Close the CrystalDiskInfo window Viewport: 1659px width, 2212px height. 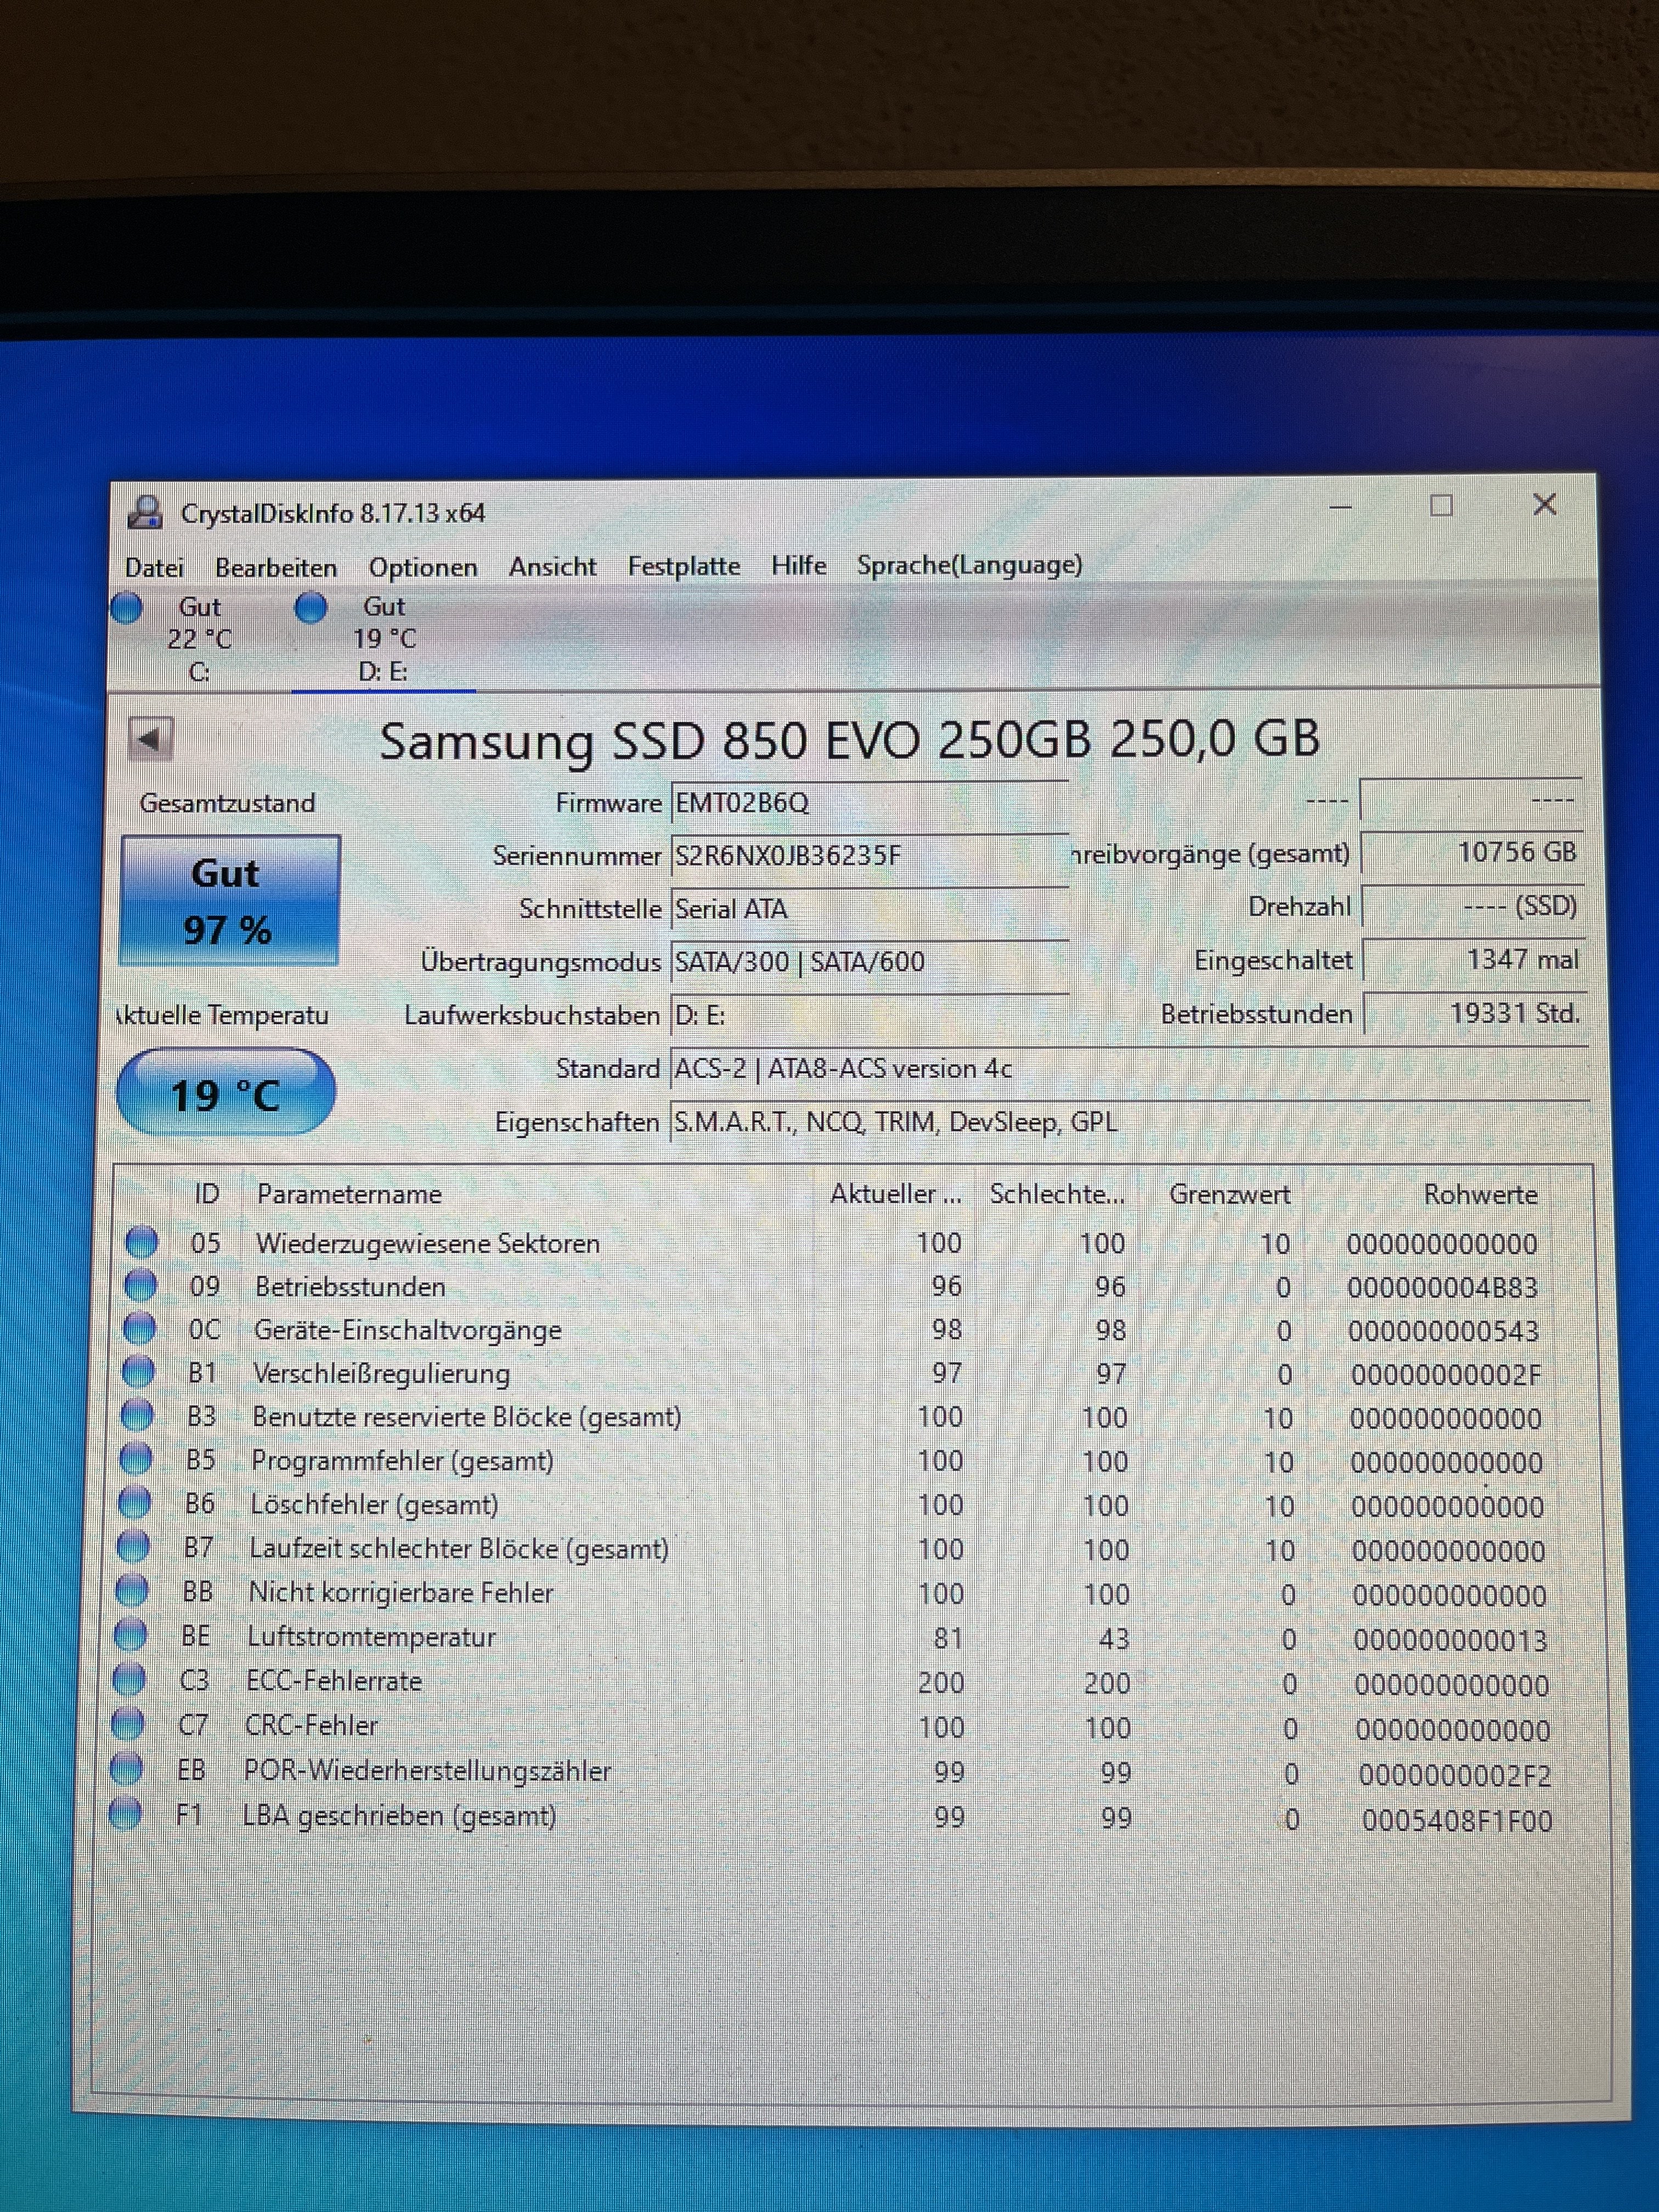[x=1545, y=504]
